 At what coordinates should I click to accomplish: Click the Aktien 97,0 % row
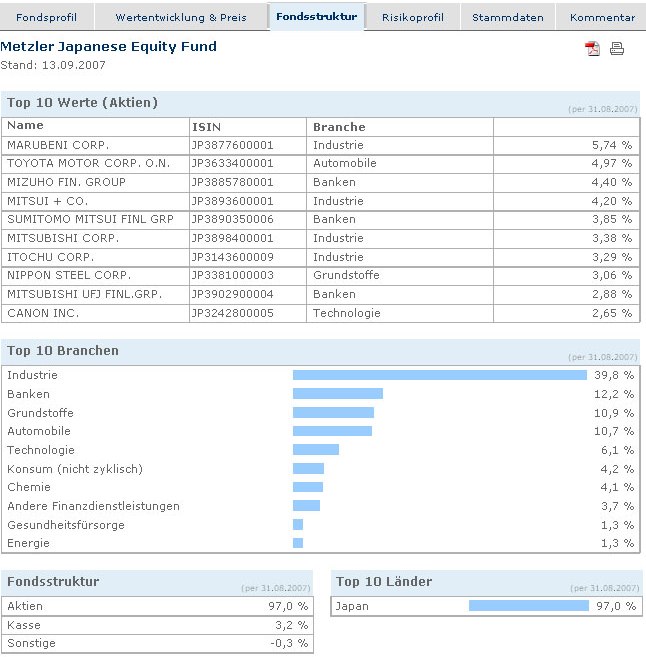pos(158,606)
